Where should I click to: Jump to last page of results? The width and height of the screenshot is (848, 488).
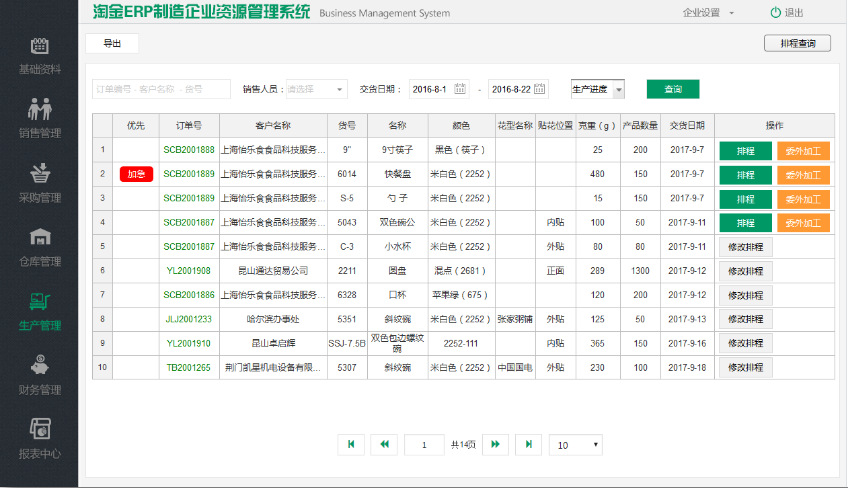pyautogui.click(x=529, y=444)
